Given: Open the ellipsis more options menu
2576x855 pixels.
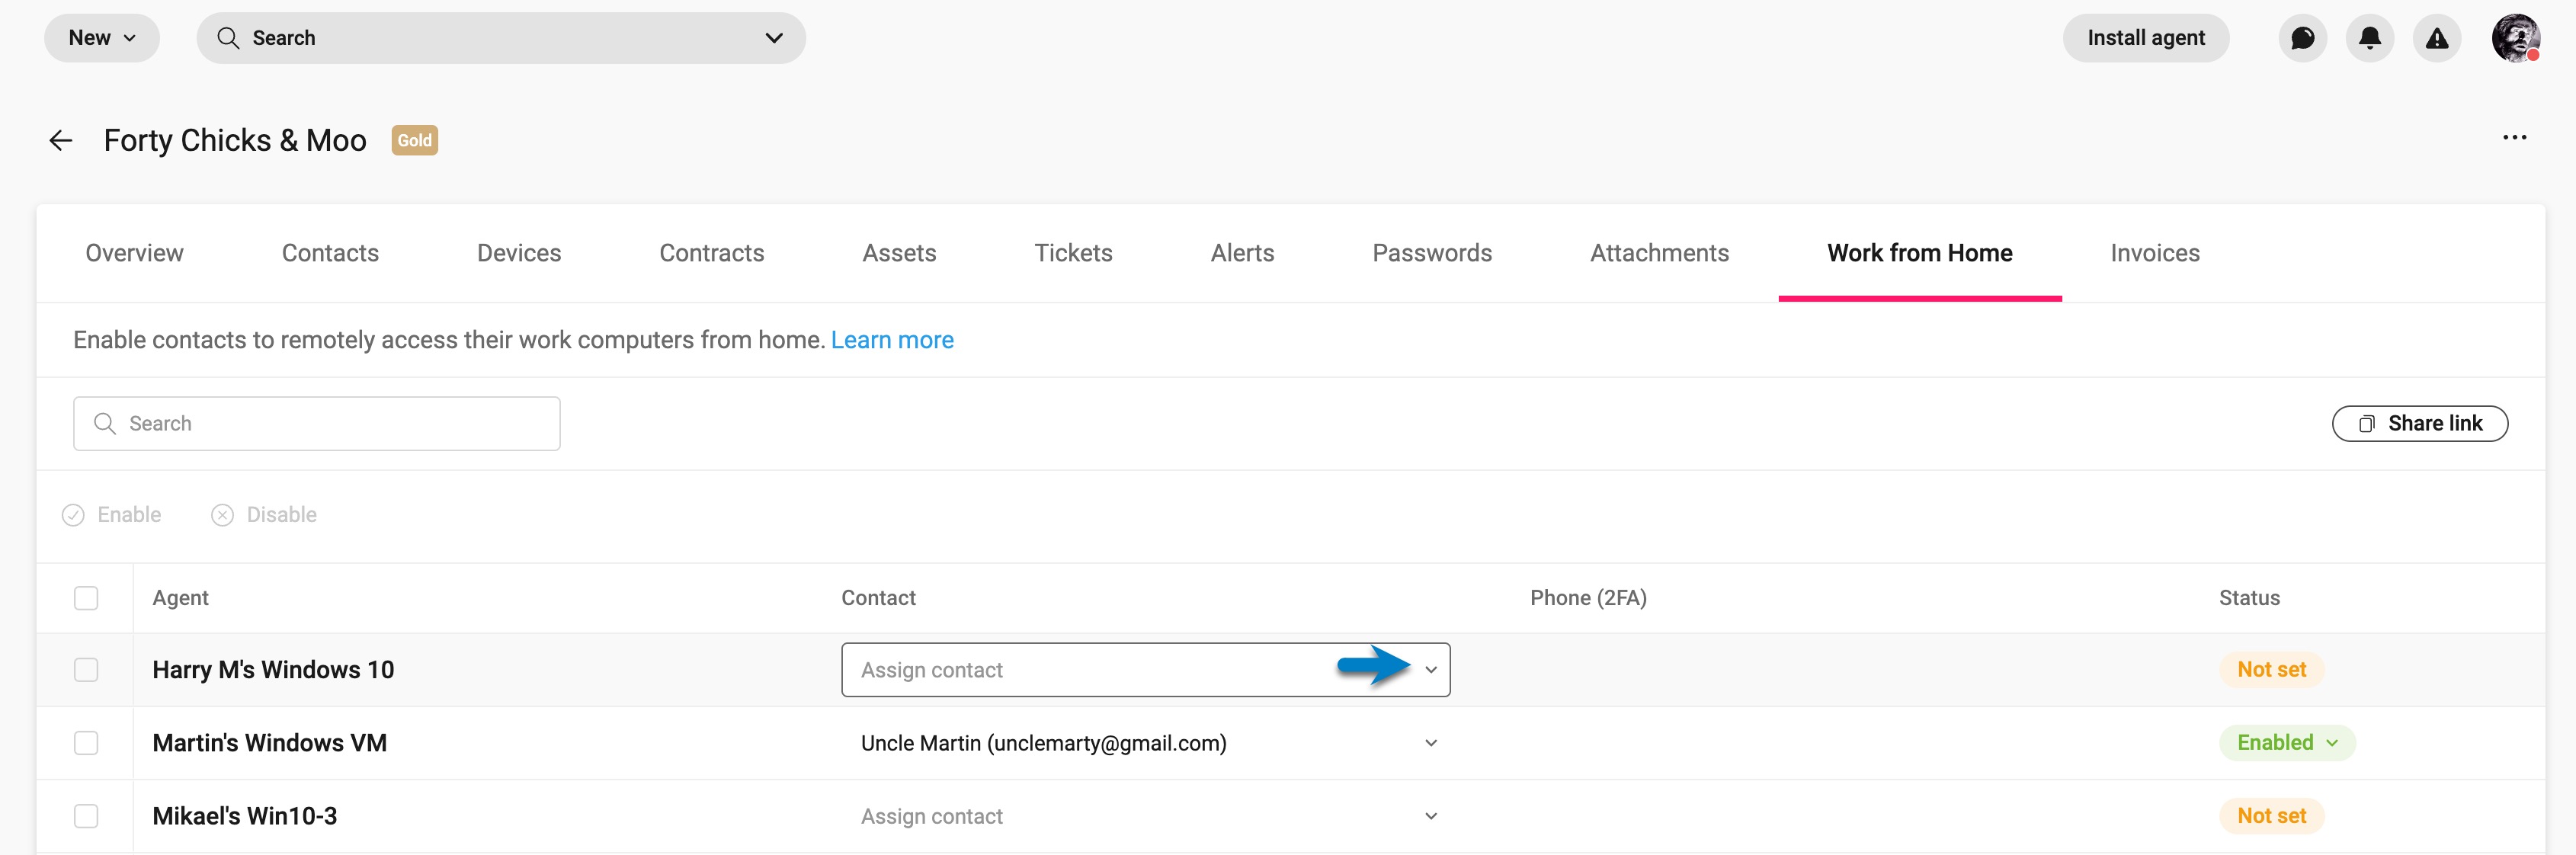Looking at the screenshot, I should (x=2515, y=137).
